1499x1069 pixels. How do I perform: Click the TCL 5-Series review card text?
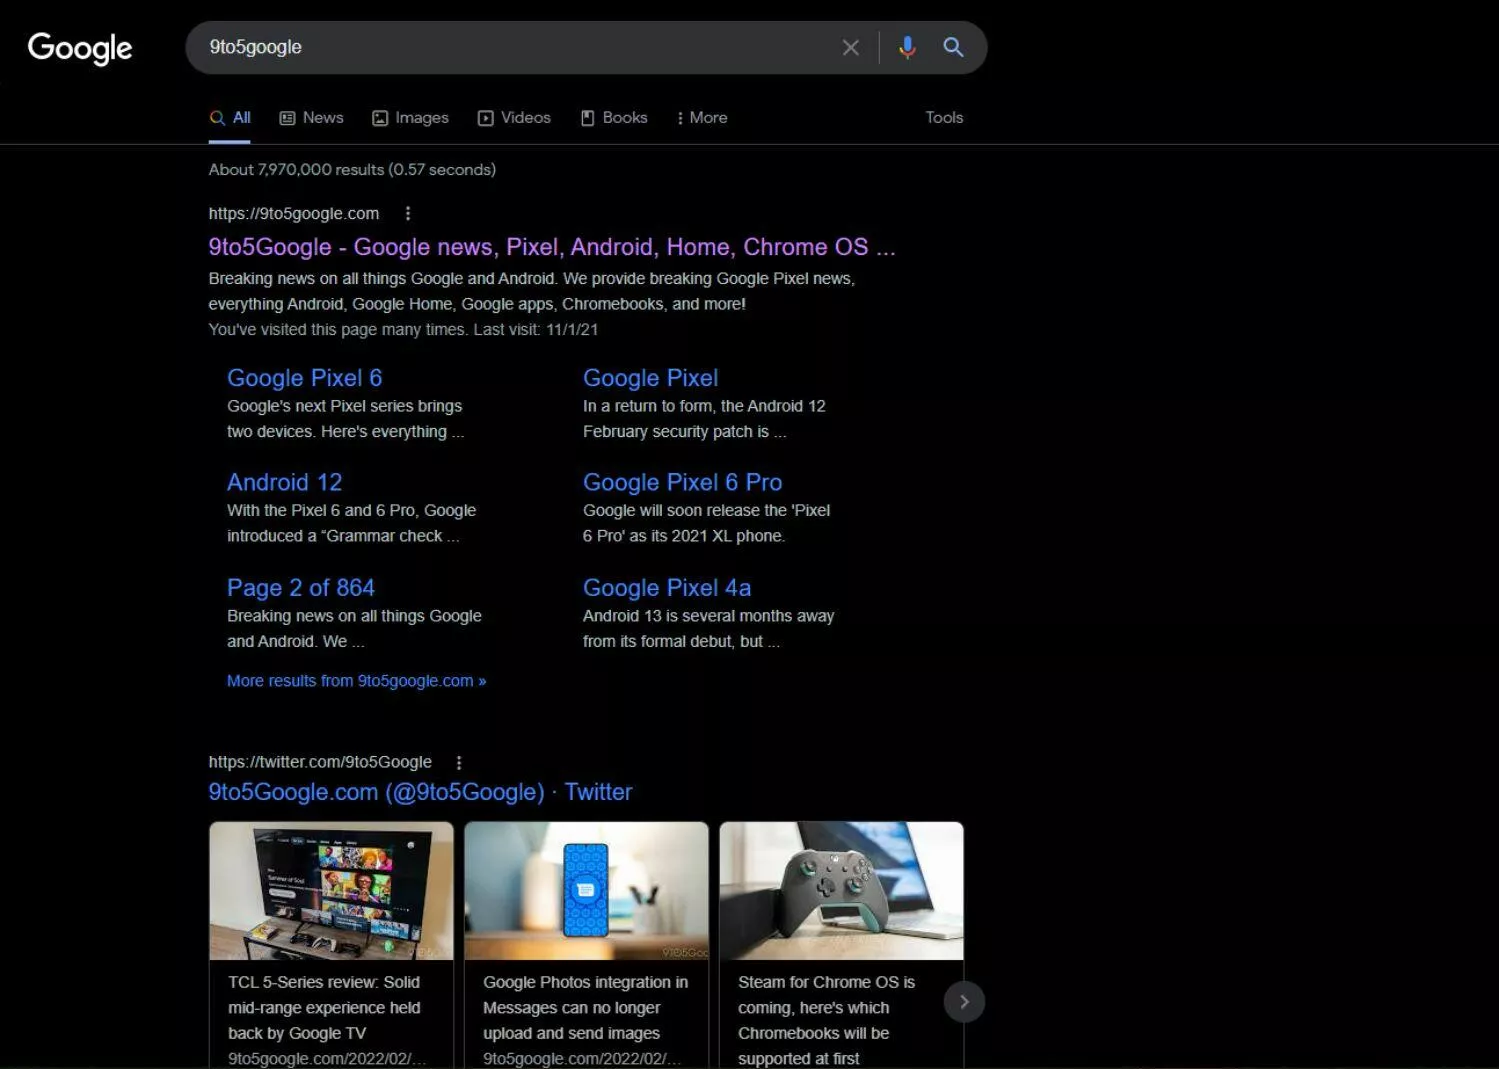tap(324, 1008)
